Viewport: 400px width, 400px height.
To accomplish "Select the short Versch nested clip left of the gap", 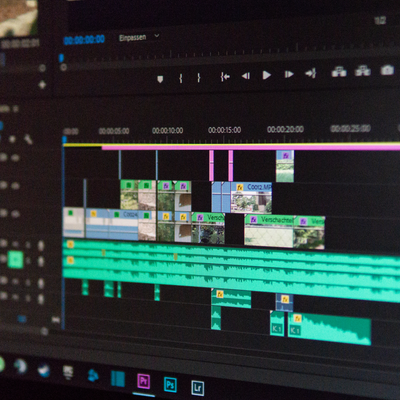I will coord(208,228).
